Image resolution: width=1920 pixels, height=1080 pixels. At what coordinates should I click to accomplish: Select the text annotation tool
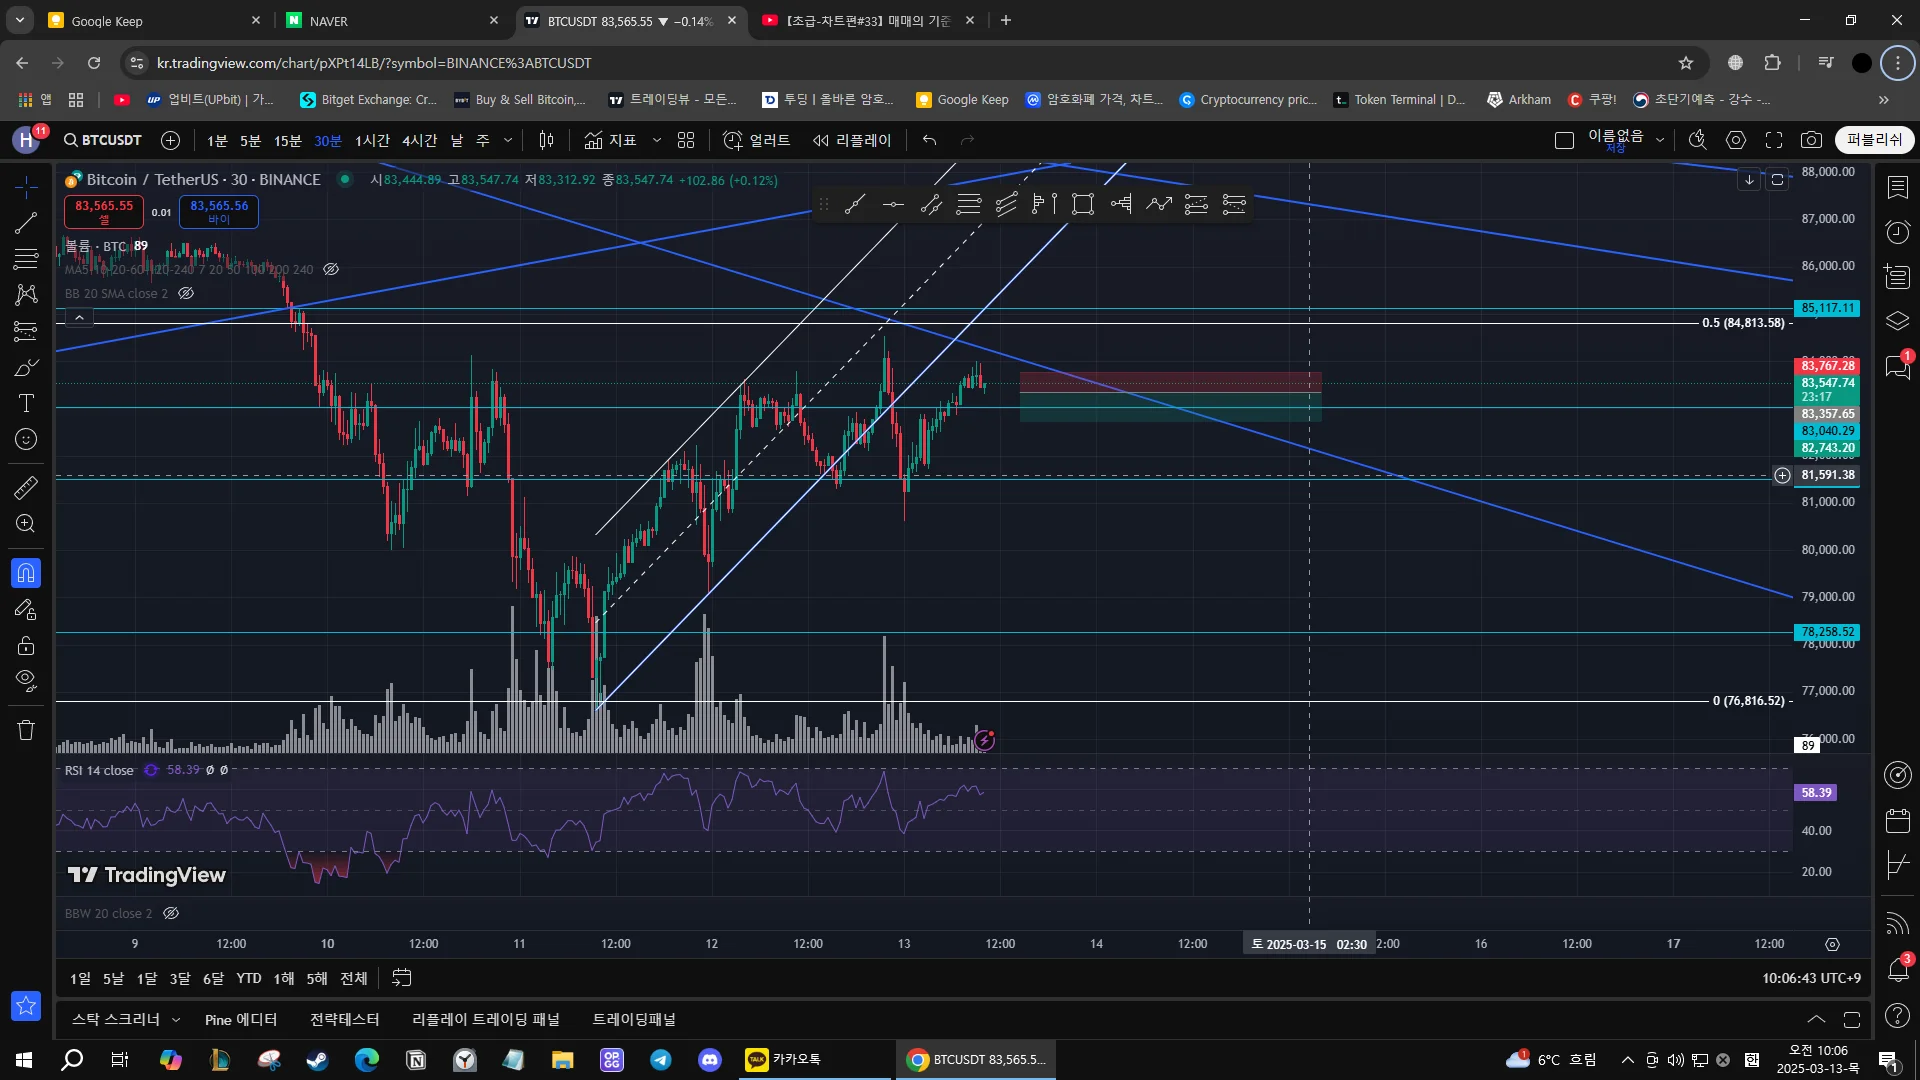point(26,403)
